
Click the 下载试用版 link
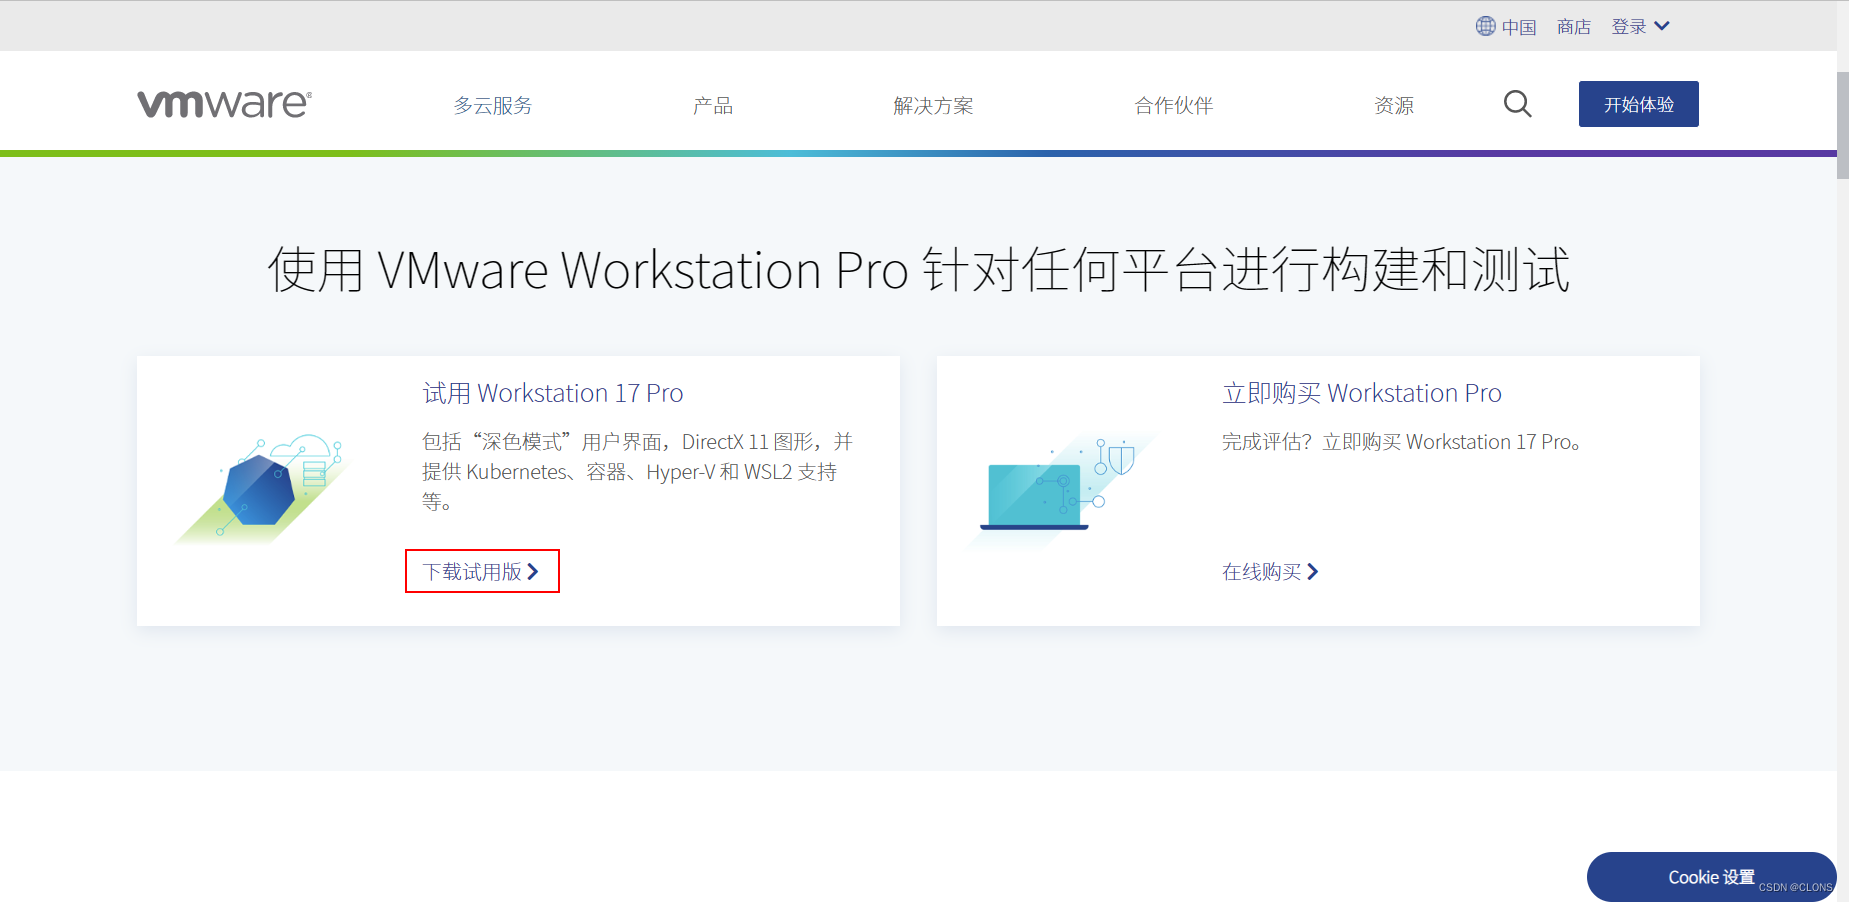pyautogui.click(x=481, y=571)
